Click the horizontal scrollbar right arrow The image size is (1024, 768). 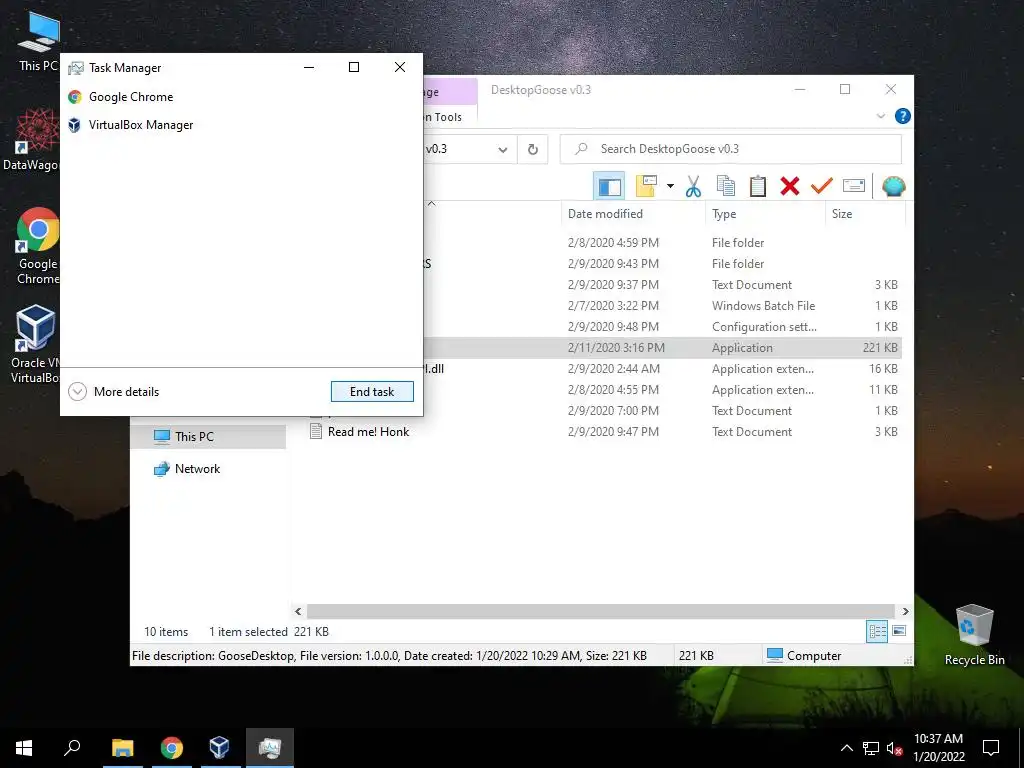[x=905, y=611]
